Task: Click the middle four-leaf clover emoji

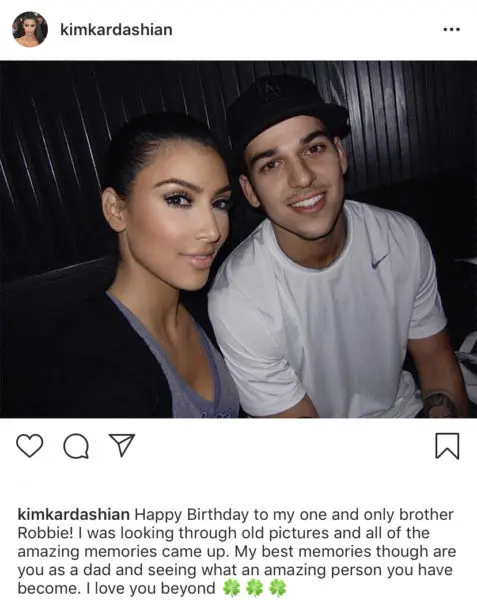Action: (255, 588)
